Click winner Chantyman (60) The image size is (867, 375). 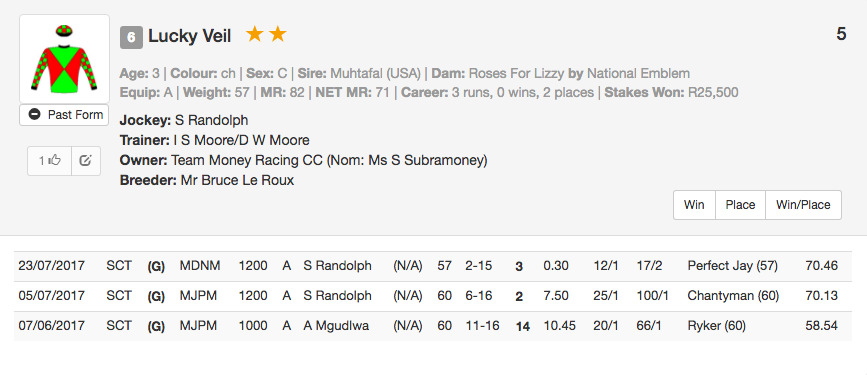pyautogui.click(x=733, y=296)
